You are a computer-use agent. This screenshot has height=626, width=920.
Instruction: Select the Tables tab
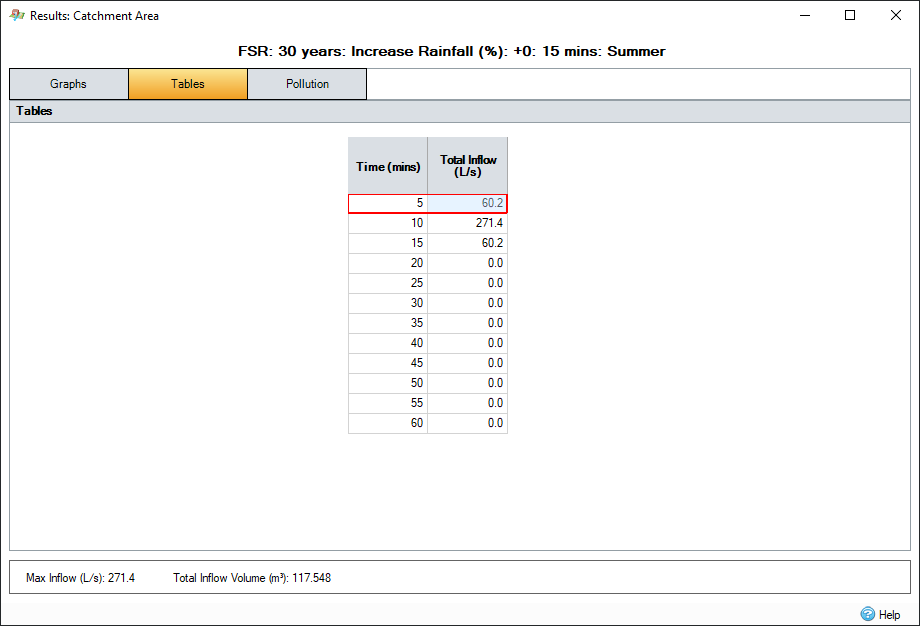pyautogui.click(x=188, y=84)
